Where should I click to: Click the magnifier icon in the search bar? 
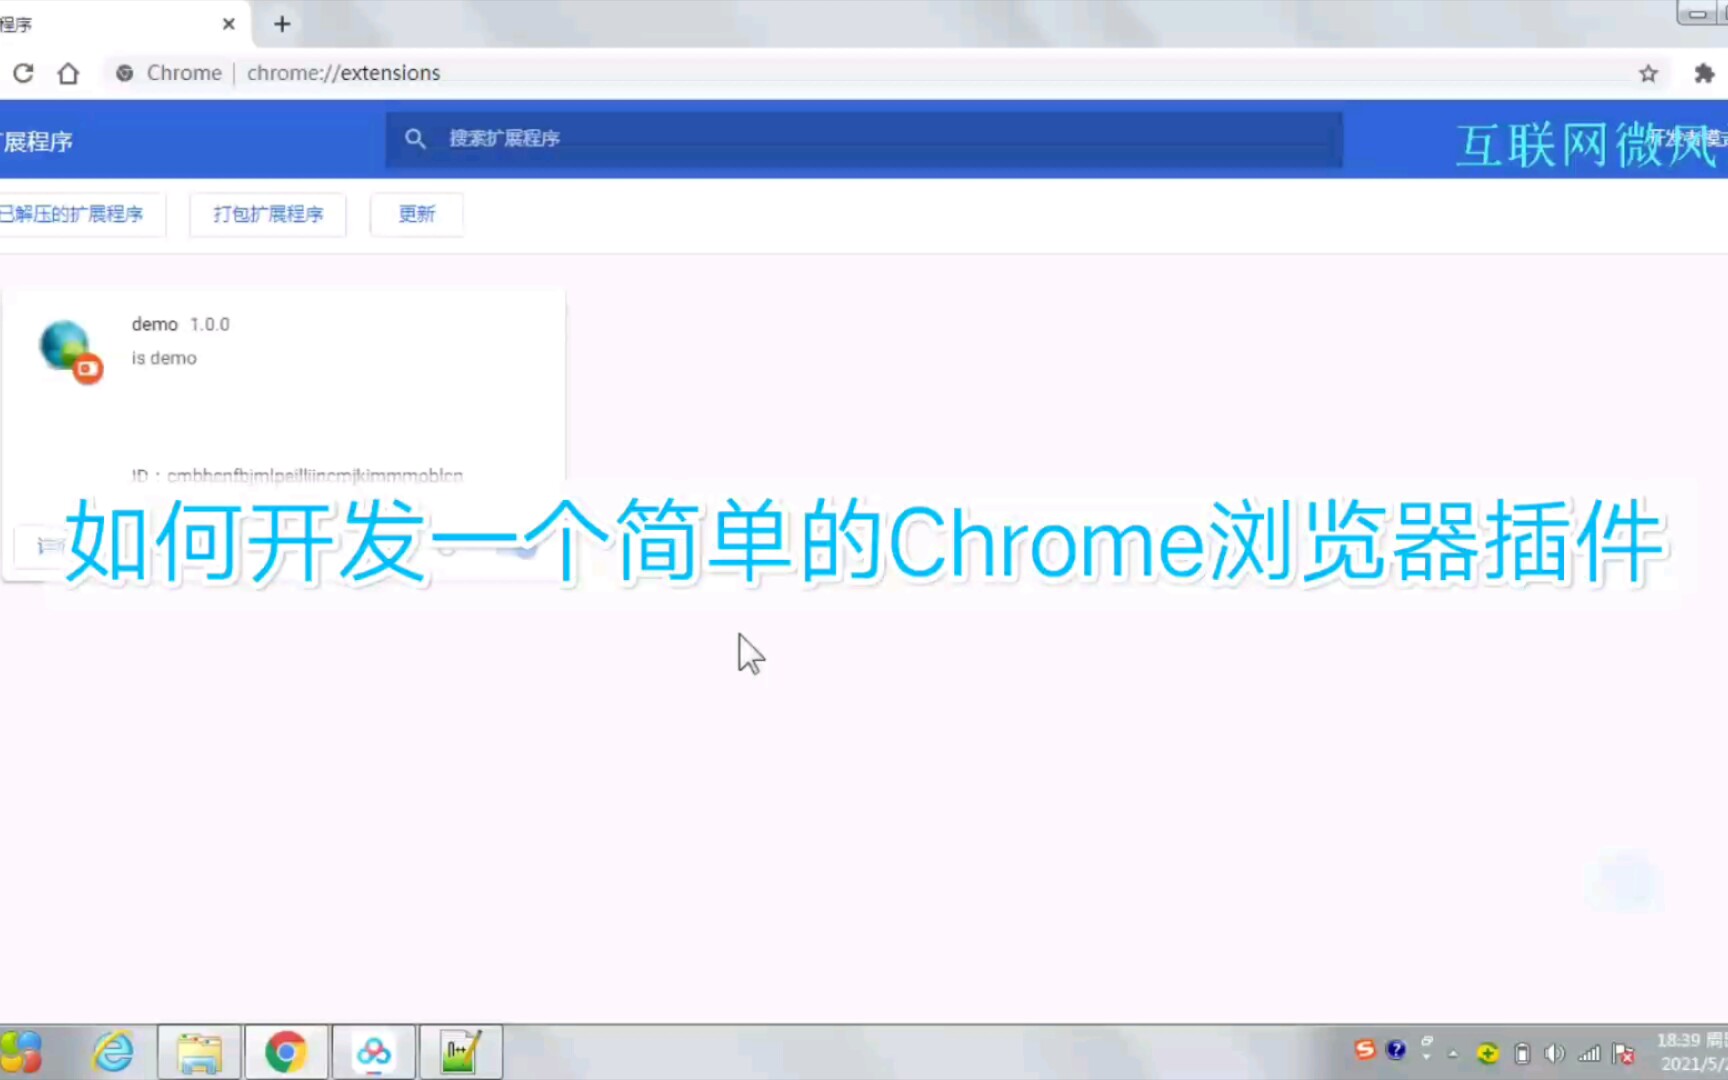(x=415, y=139)
